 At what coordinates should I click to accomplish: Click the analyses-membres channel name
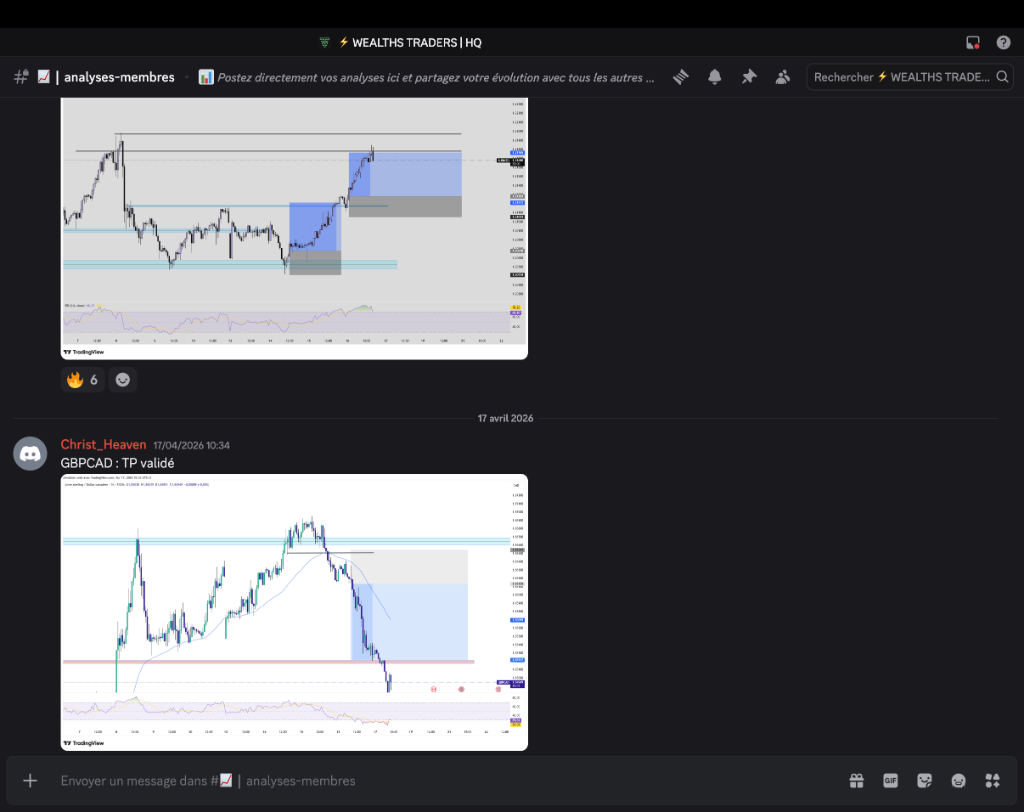tap(119, 77)
